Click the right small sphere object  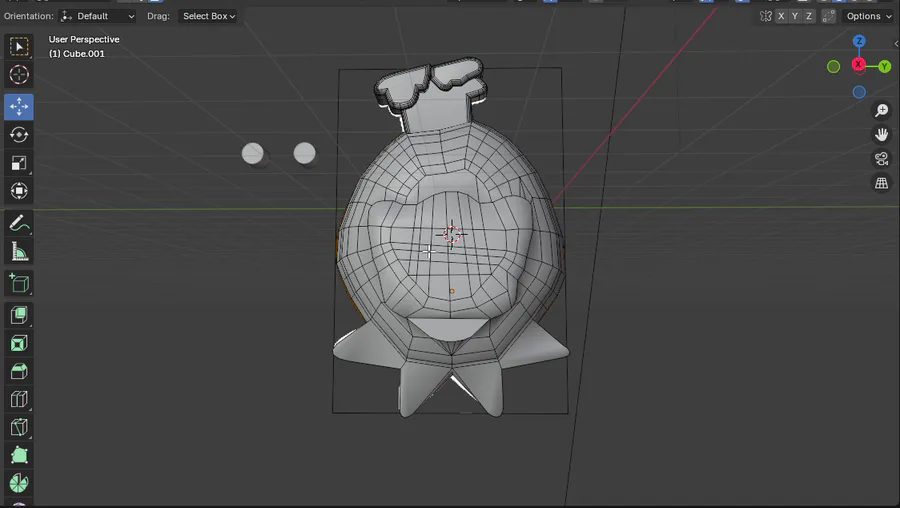click(304, 153)
